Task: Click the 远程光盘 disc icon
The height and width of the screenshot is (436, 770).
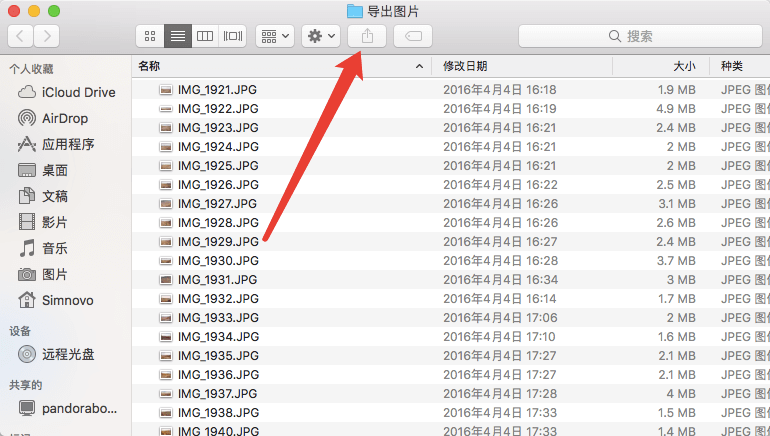Action: [27, 354]
